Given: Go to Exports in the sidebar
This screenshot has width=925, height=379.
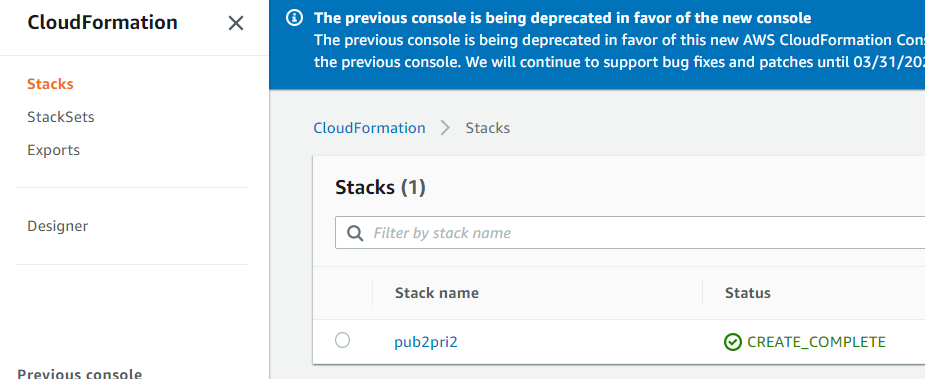Looking at the screenshot, I should click(53, 150).
